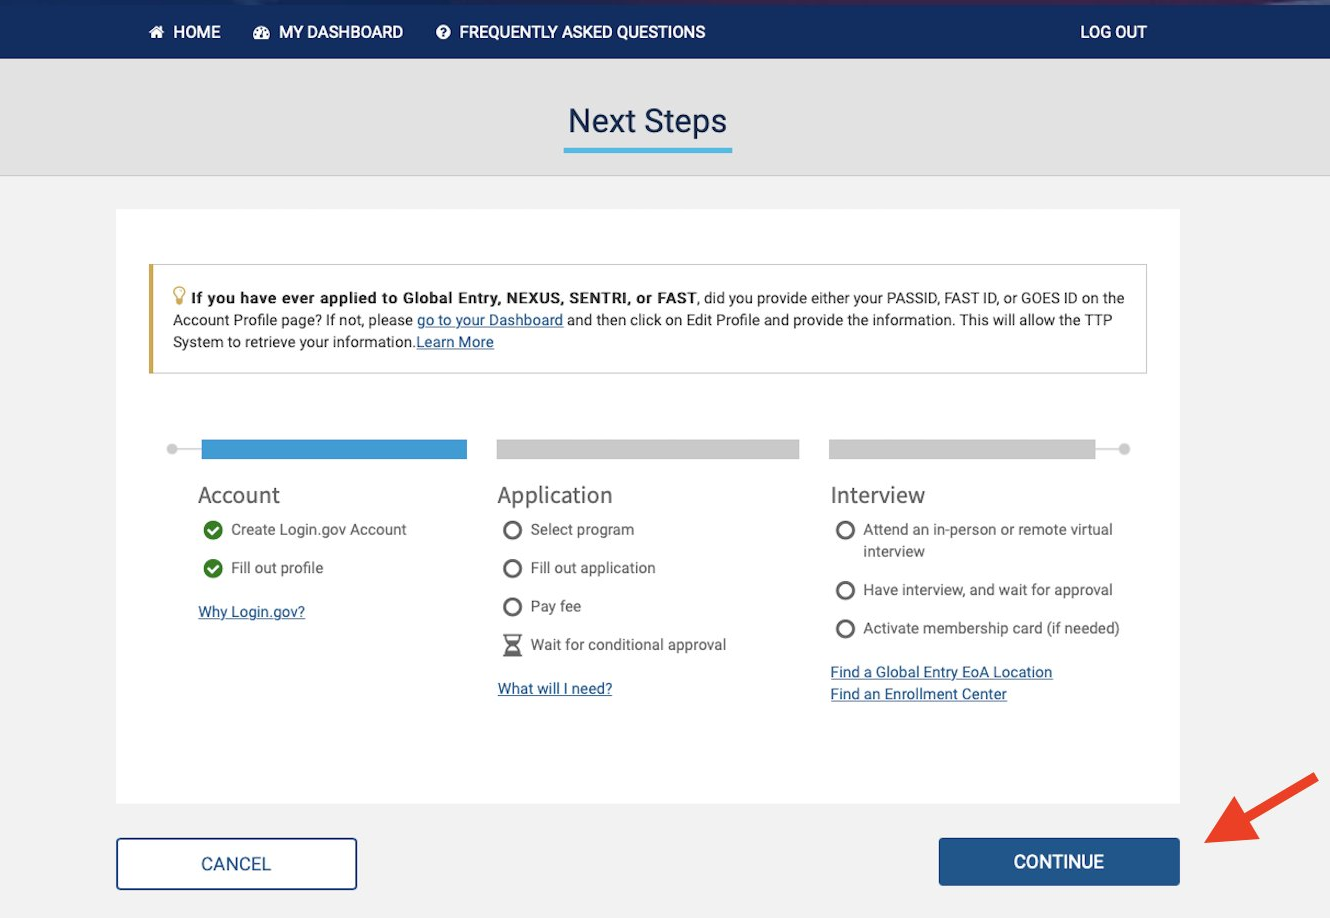Screen dimensions: 1330x918
Task: Click the Application section heading
Action: tap(555, 495)
